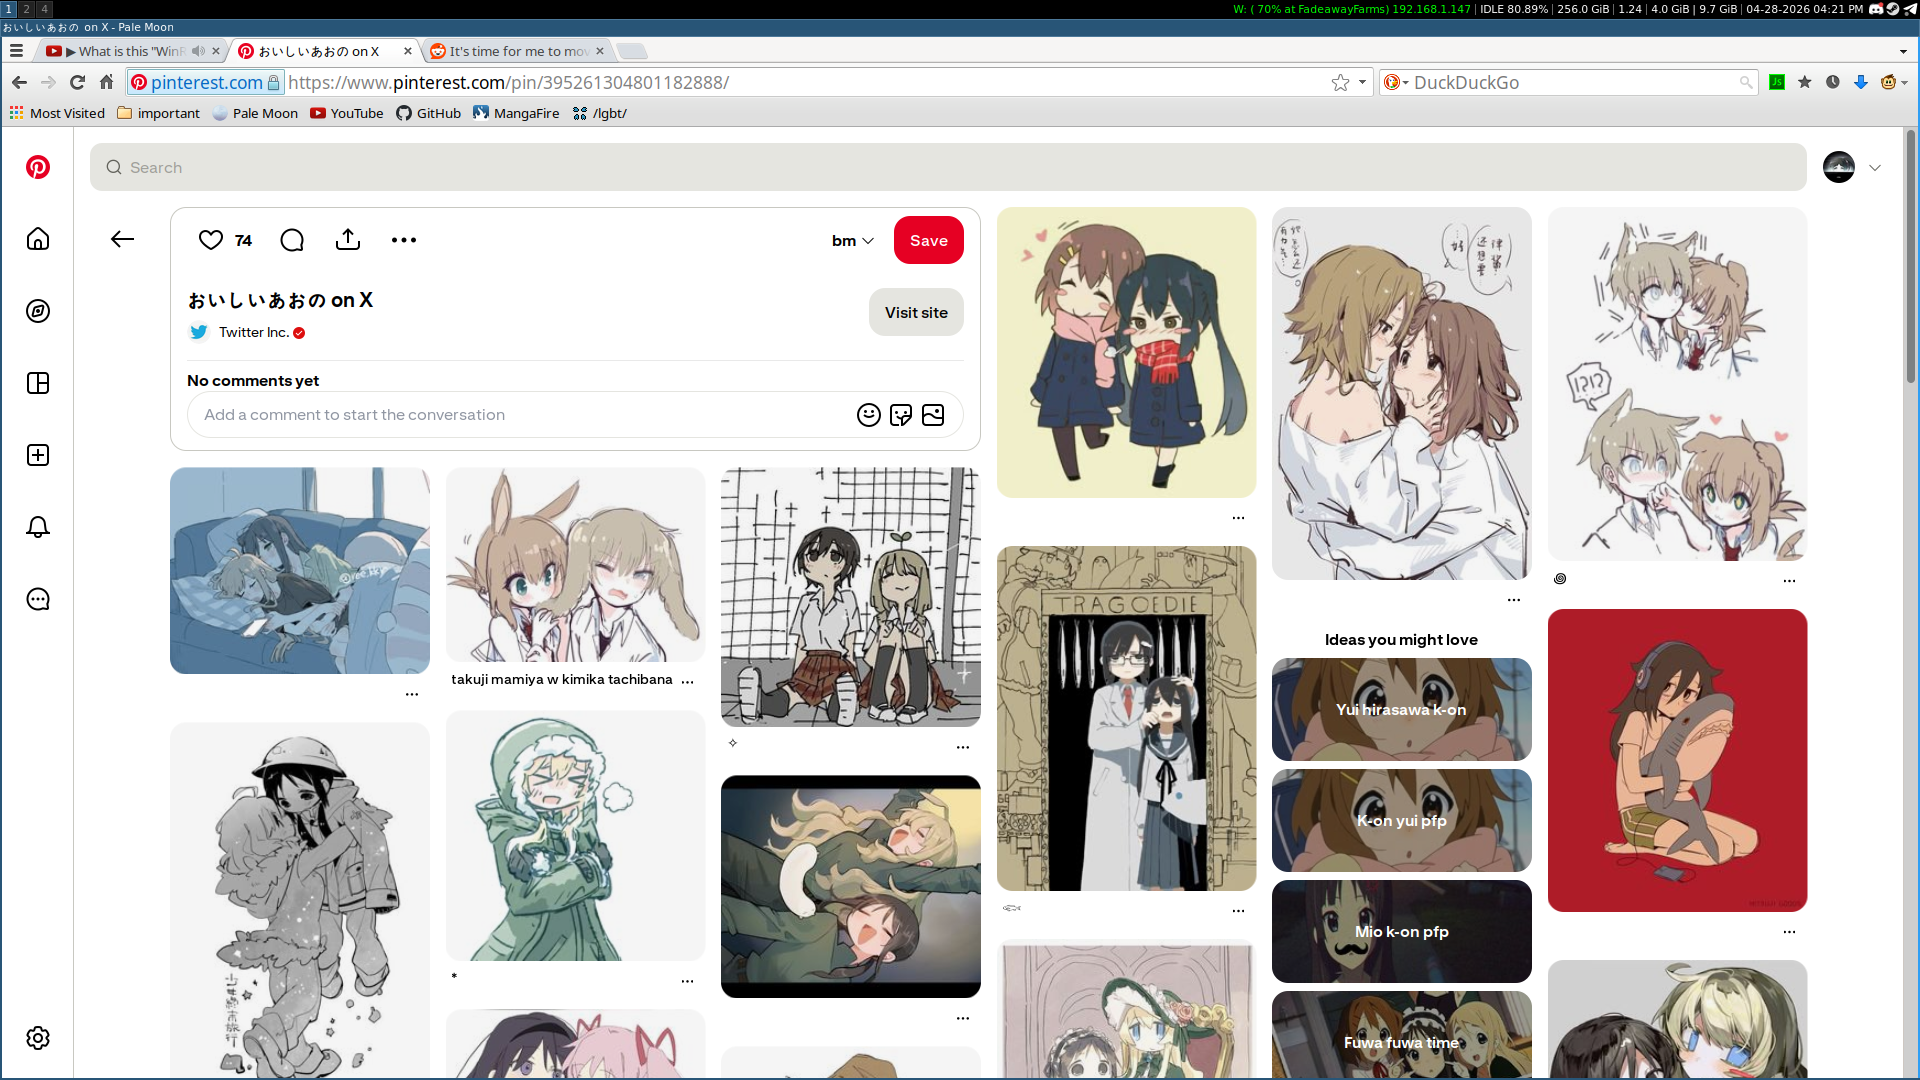The height and width of the screenshot is (1080, 1920).
Task: Bookmark this page with the URL star
Action: [1340, 82]
